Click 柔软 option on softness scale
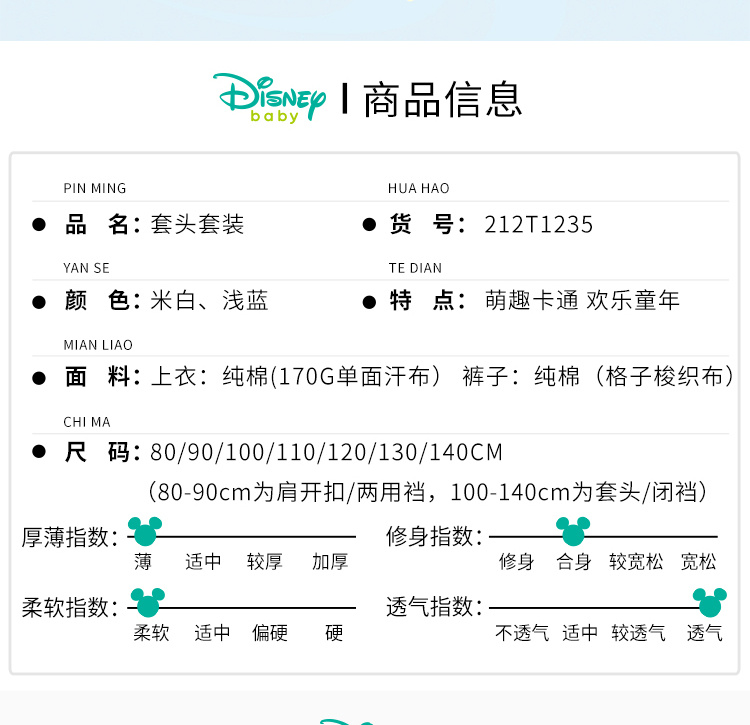This screenshot has width=750, height=725. (151, 633)
